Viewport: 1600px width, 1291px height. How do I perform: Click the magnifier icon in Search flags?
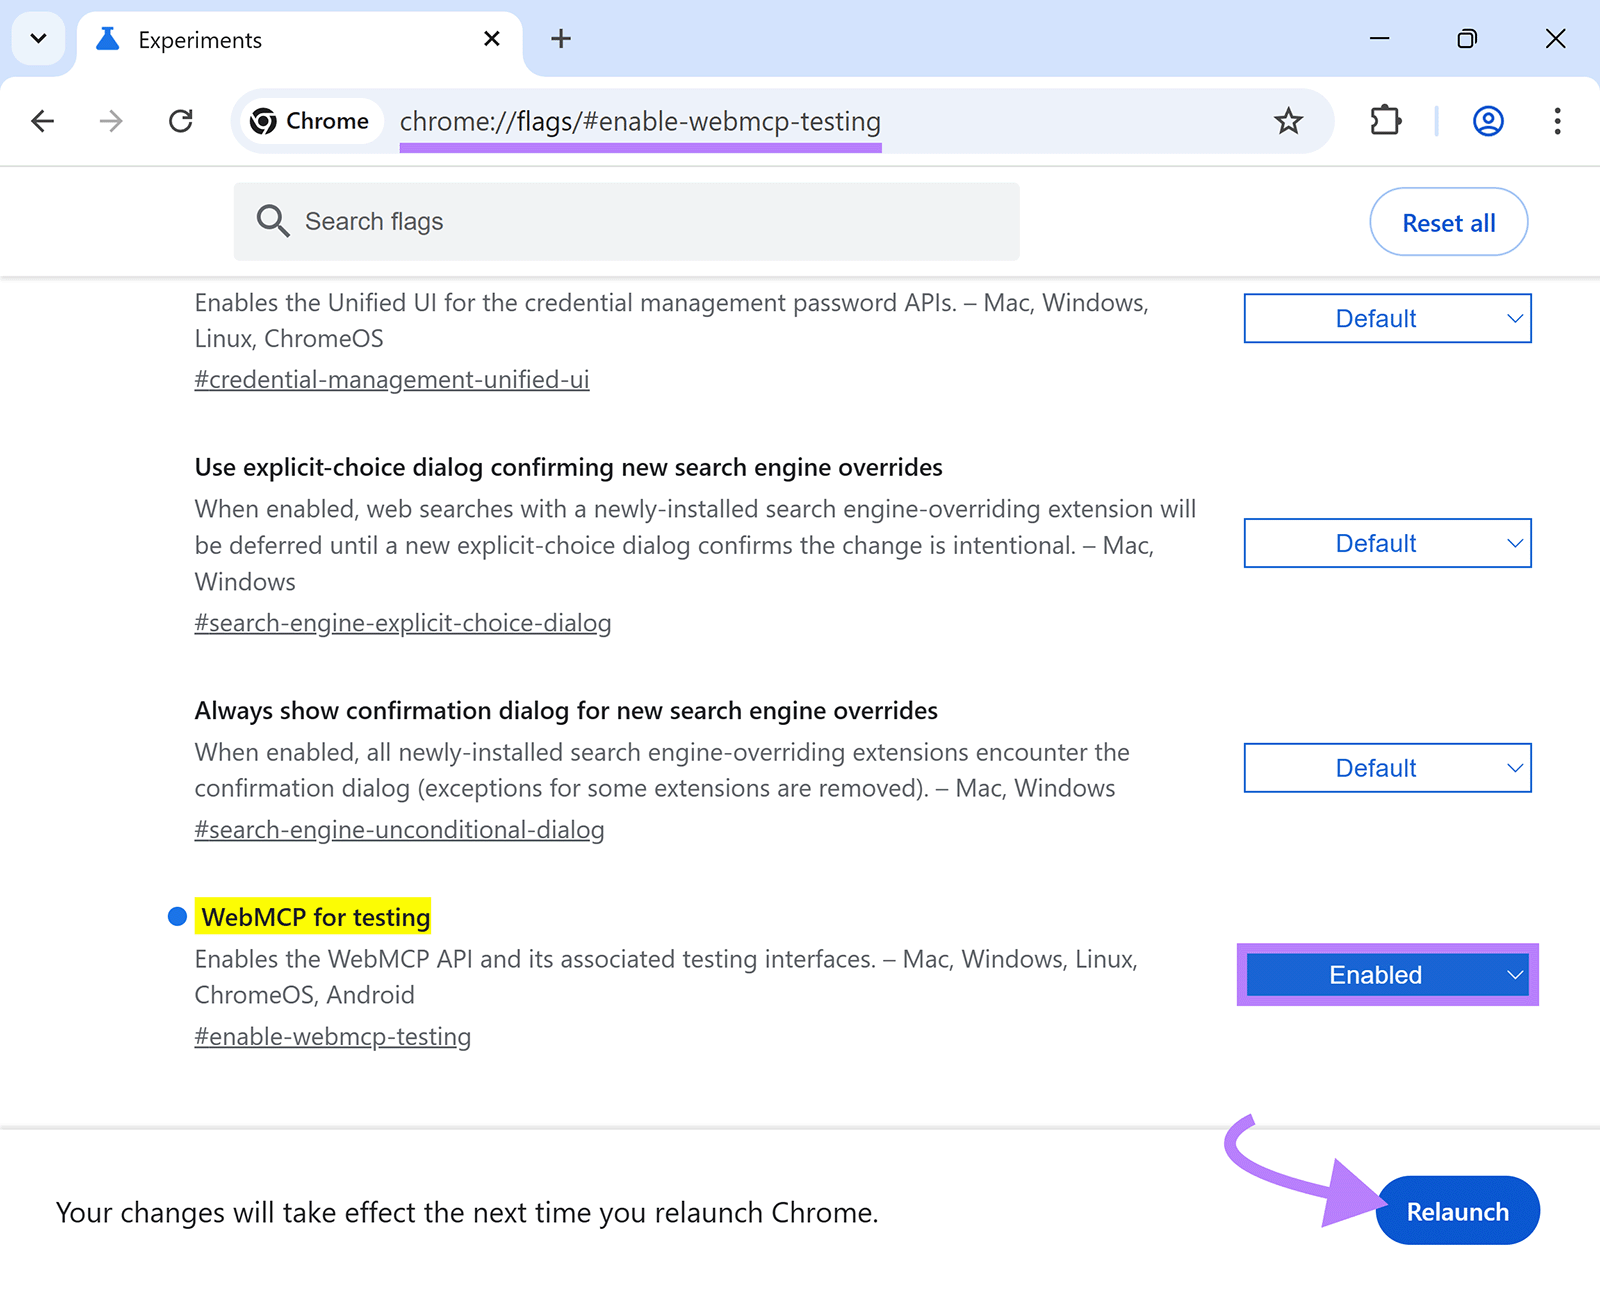point(273,221)
